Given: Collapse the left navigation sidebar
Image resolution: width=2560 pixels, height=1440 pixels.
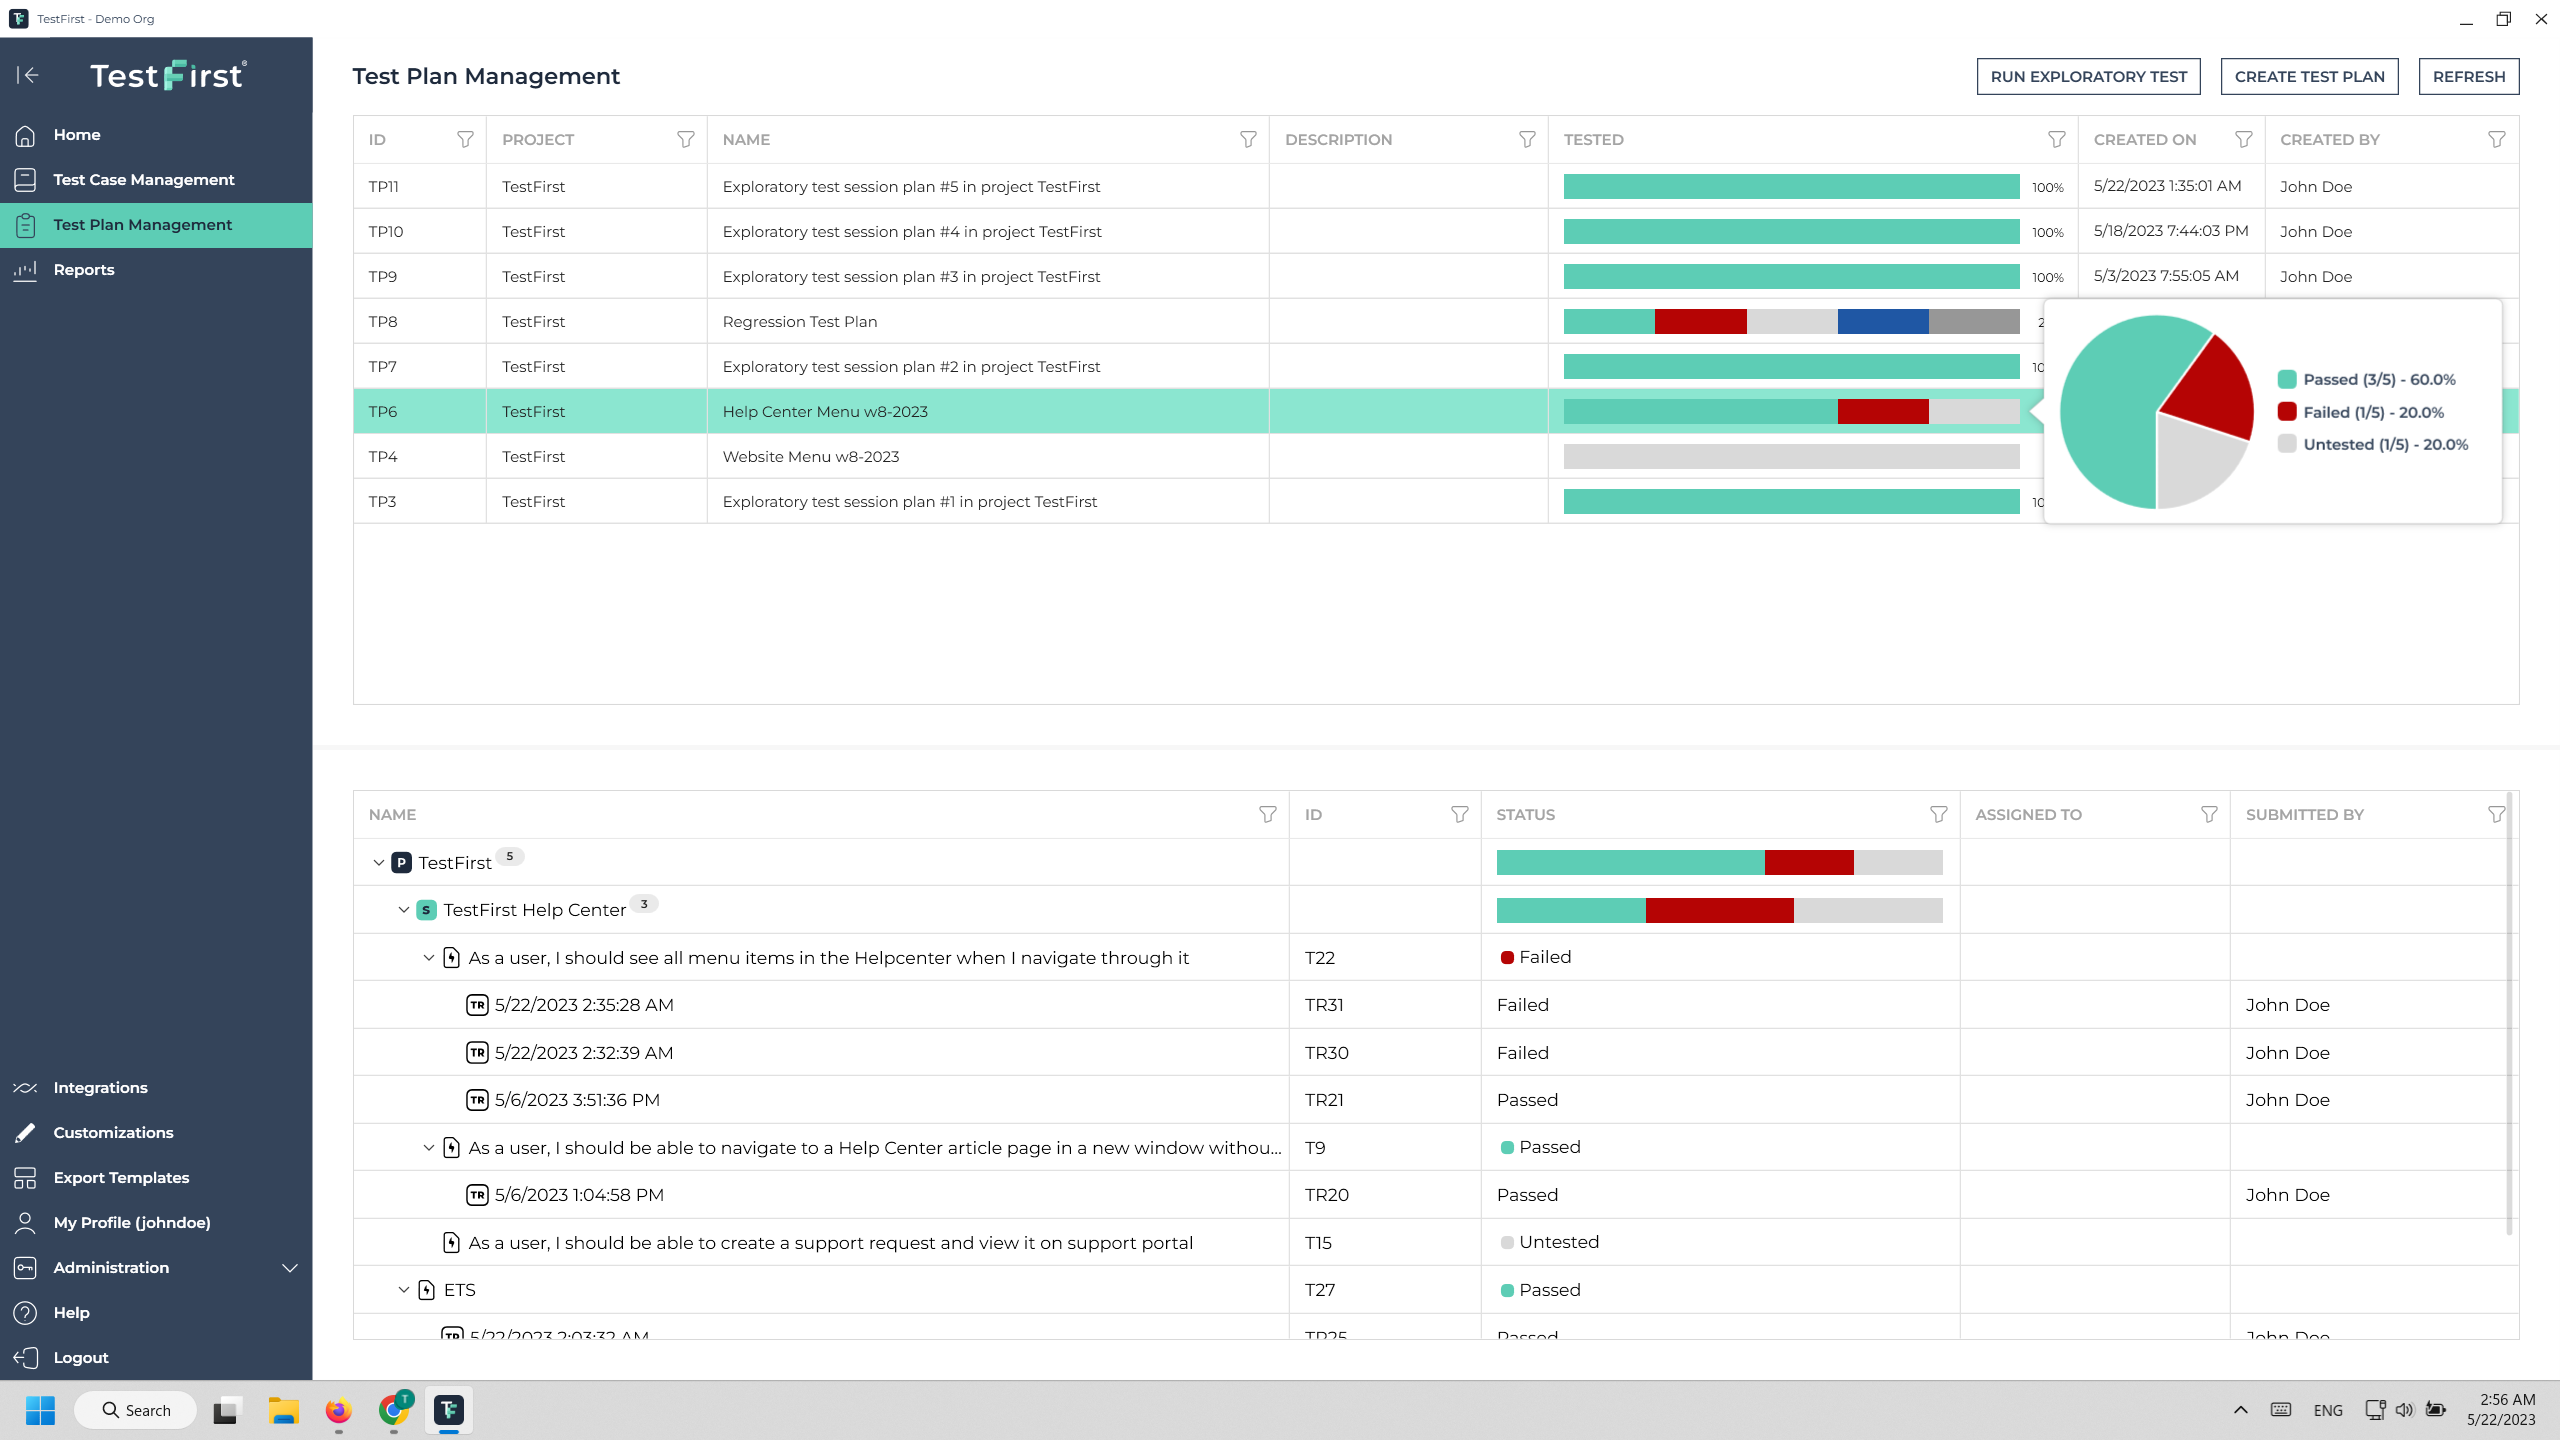Looking at the screenshot, I should [x=28, y=75].
